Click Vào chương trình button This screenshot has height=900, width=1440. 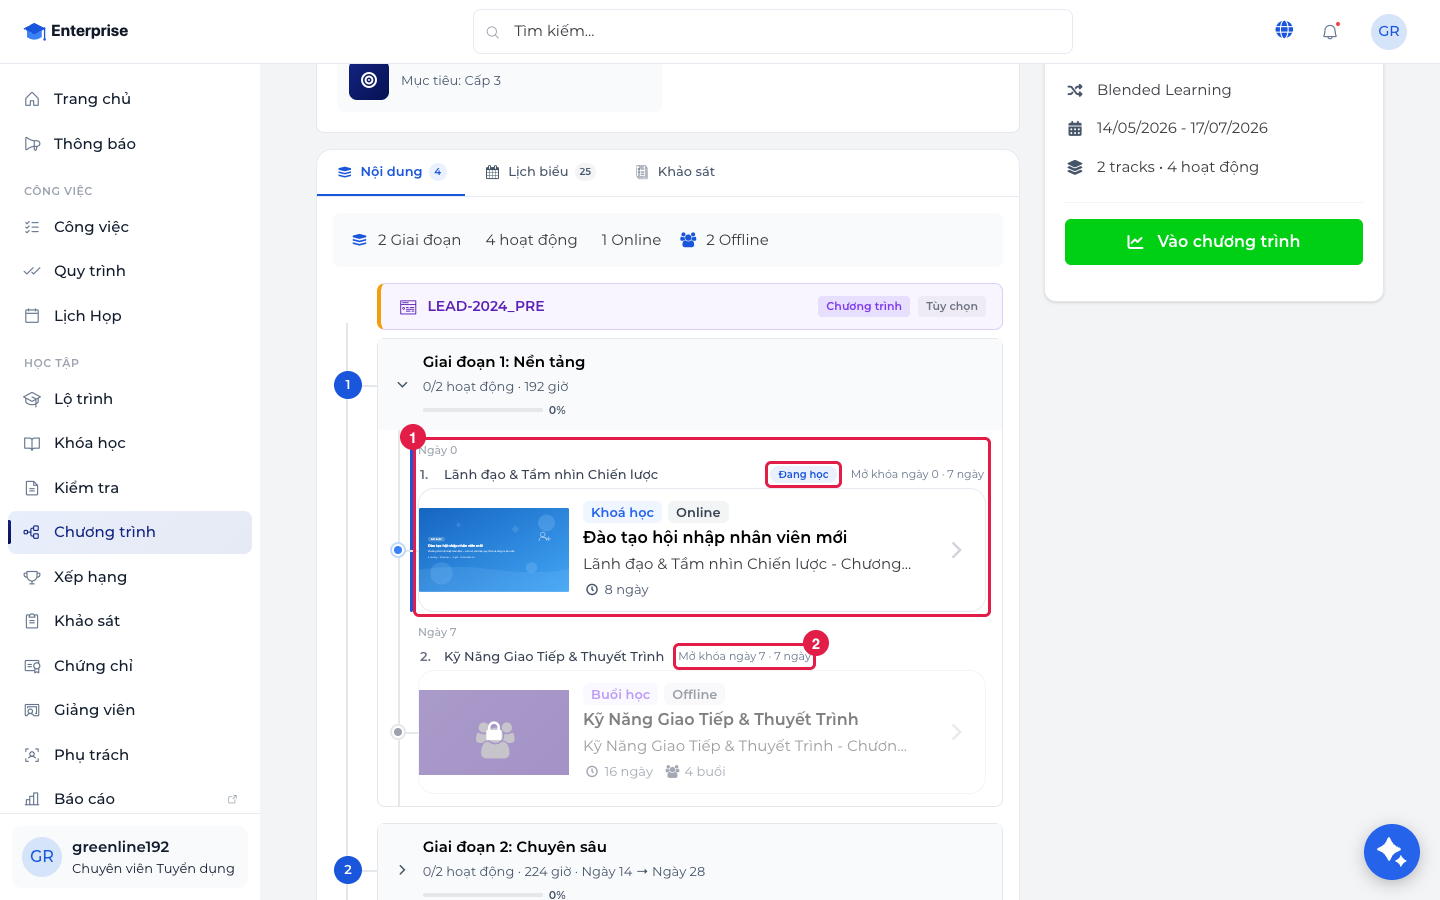(x=1214, y=242)
